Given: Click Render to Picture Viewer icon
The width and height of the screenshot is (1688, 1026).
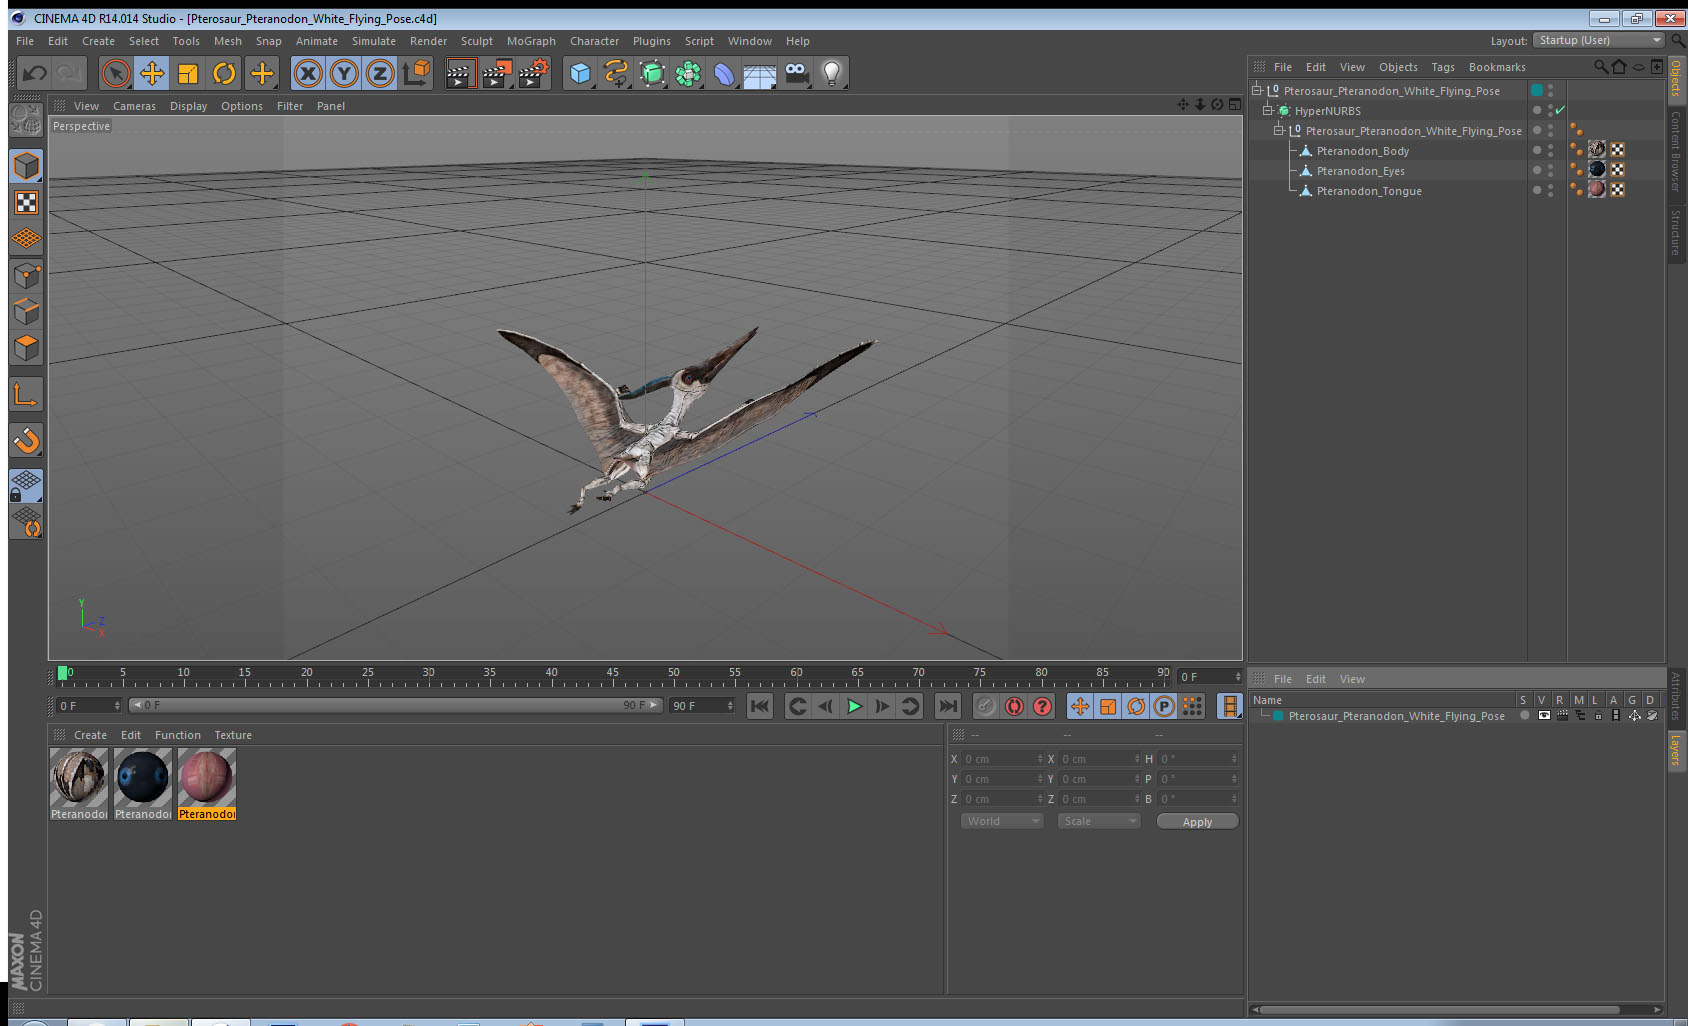Looking at the screenshot, I should [497, 73].
